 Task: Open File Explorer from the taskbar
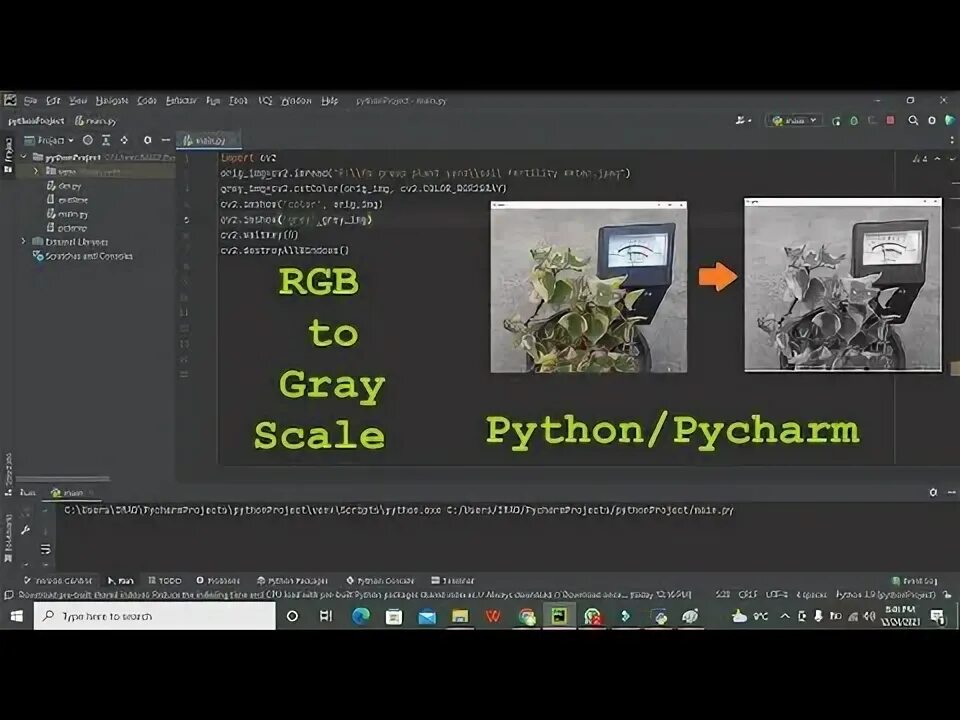point(460,616)
